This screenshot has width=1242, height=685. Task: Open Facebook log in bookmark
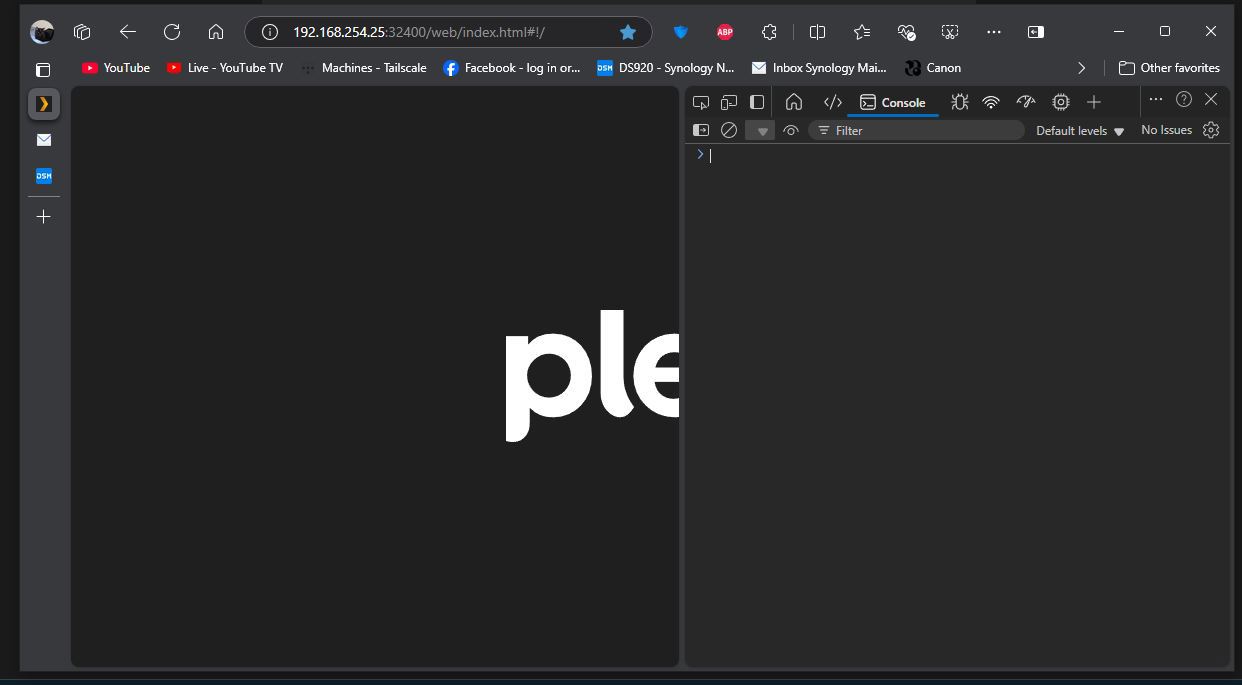[512, 68]
